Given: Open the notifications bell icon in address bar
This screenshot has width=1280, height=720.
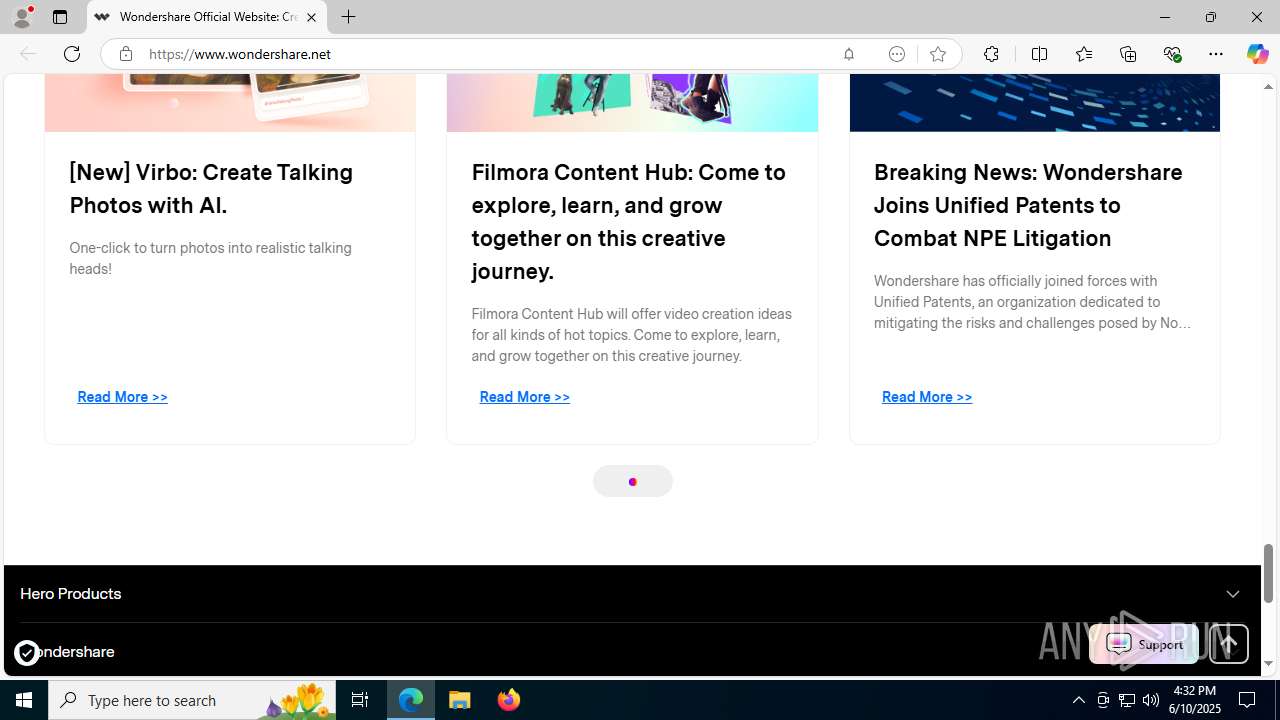Looking at the screenshot, I should (848, 54).
